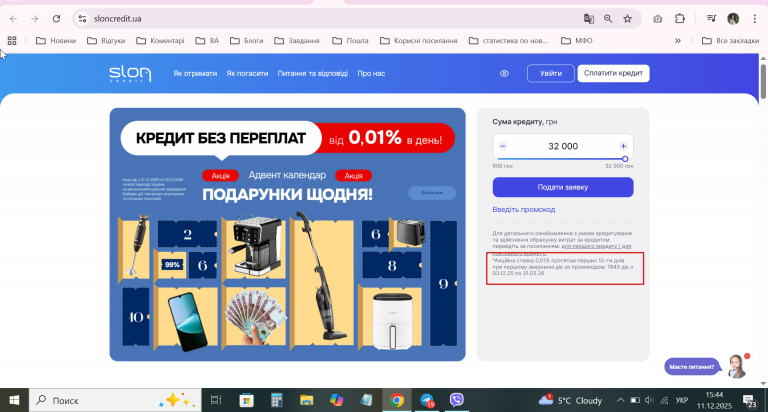Open the extensions puzzle icon

(x=680, y=19)
